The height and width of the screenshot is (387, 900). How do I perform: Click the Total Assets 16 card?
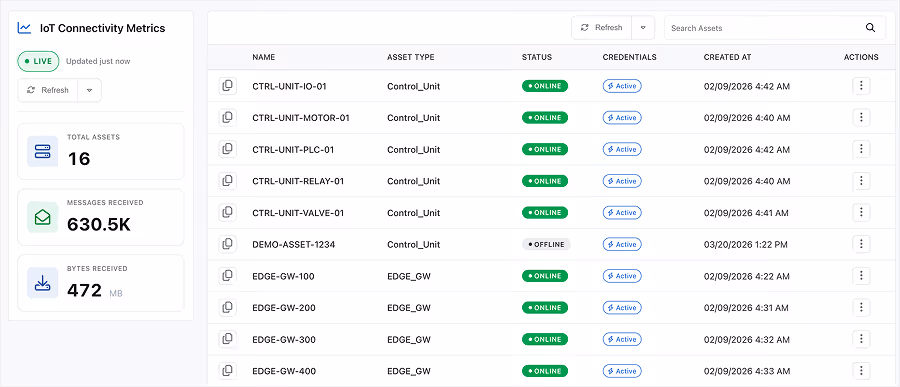coord(101,152)
